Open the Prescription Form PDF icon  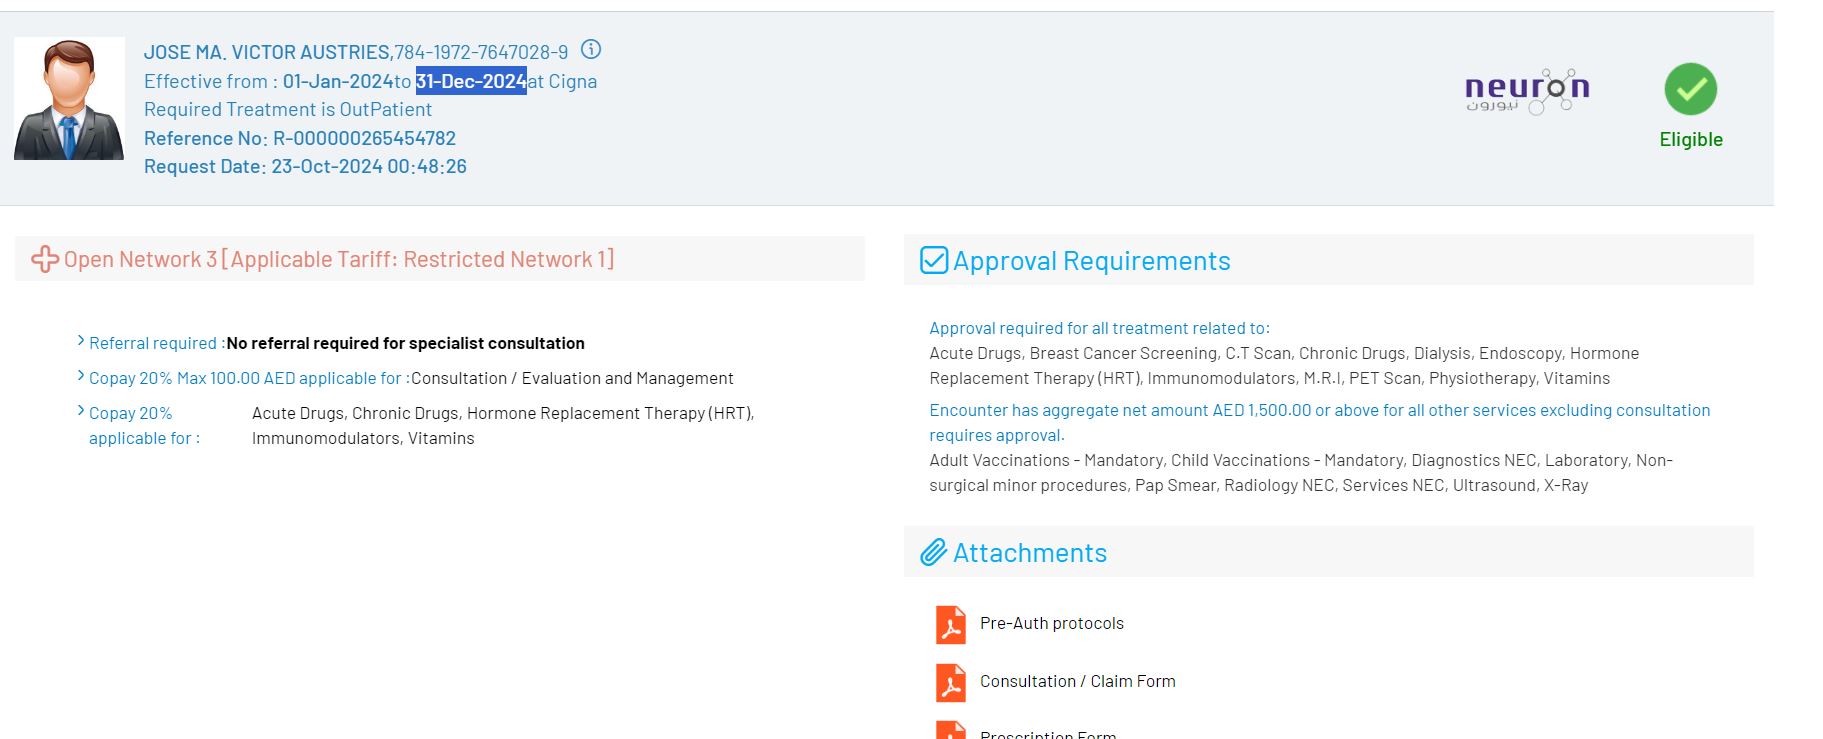950,731
